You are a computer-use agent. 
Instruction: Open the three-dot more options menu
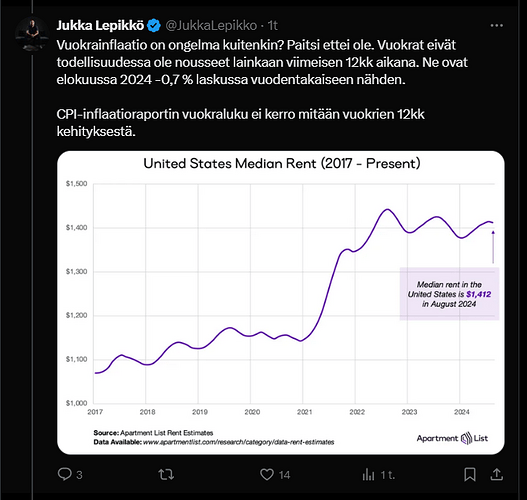(x=496, y=26)
